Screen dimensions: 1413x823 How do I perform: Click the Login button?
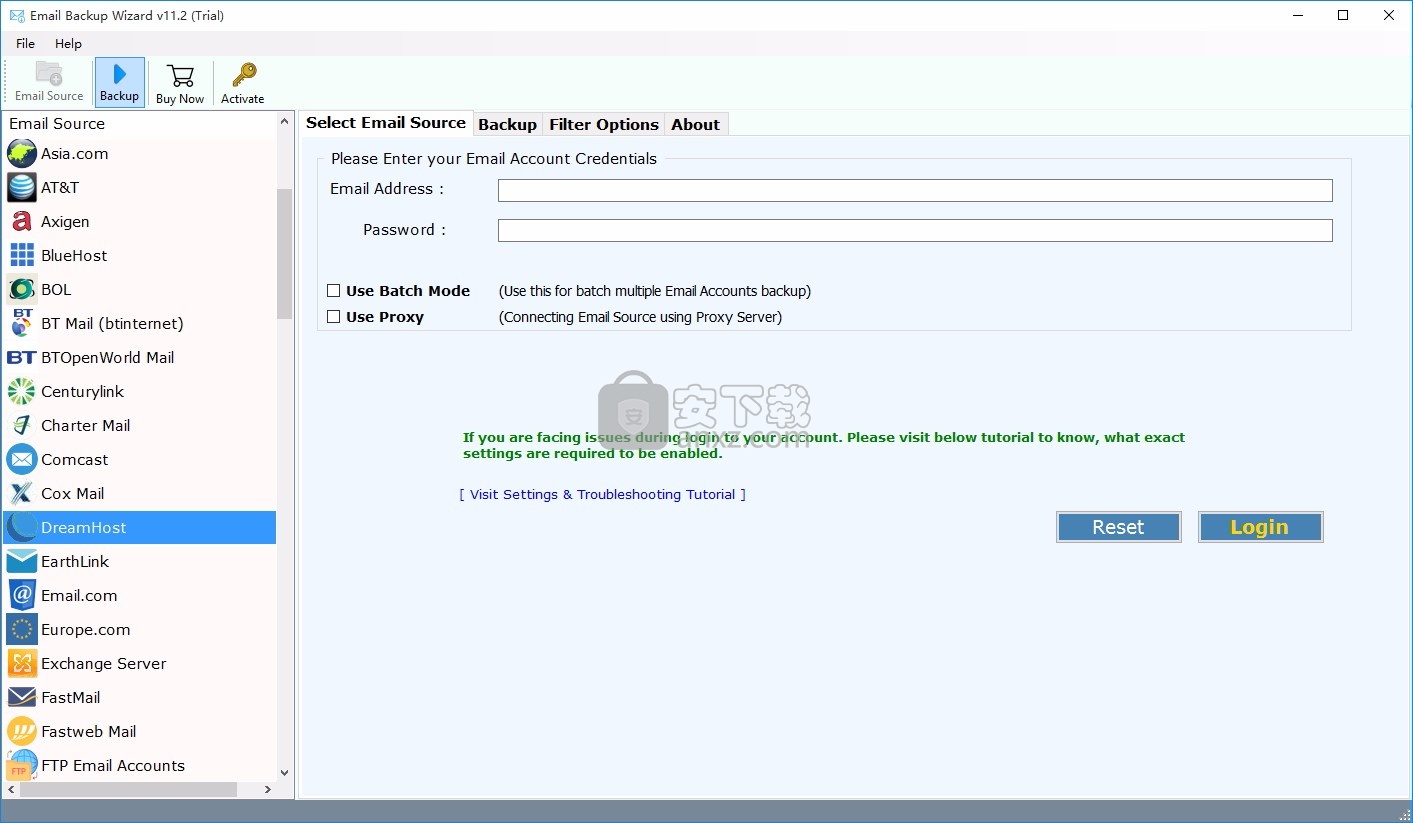1260,527
